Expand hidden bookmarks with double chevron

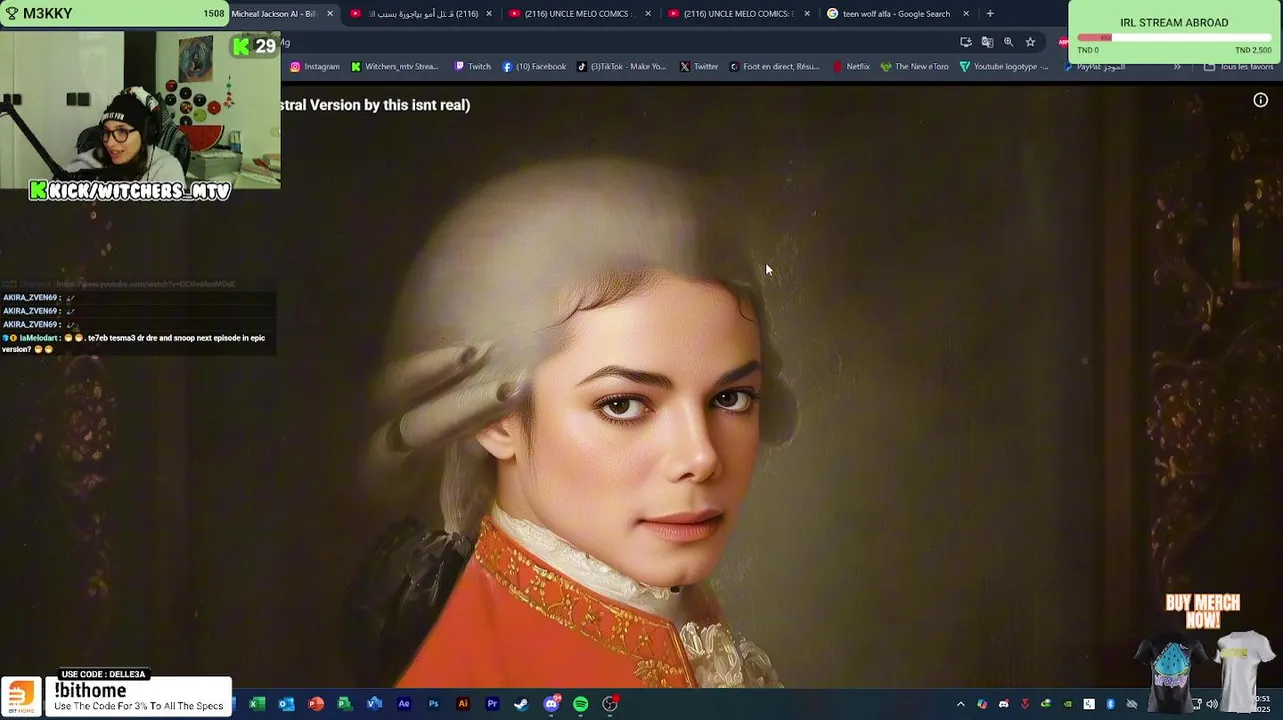click(x=1177, y=67)
